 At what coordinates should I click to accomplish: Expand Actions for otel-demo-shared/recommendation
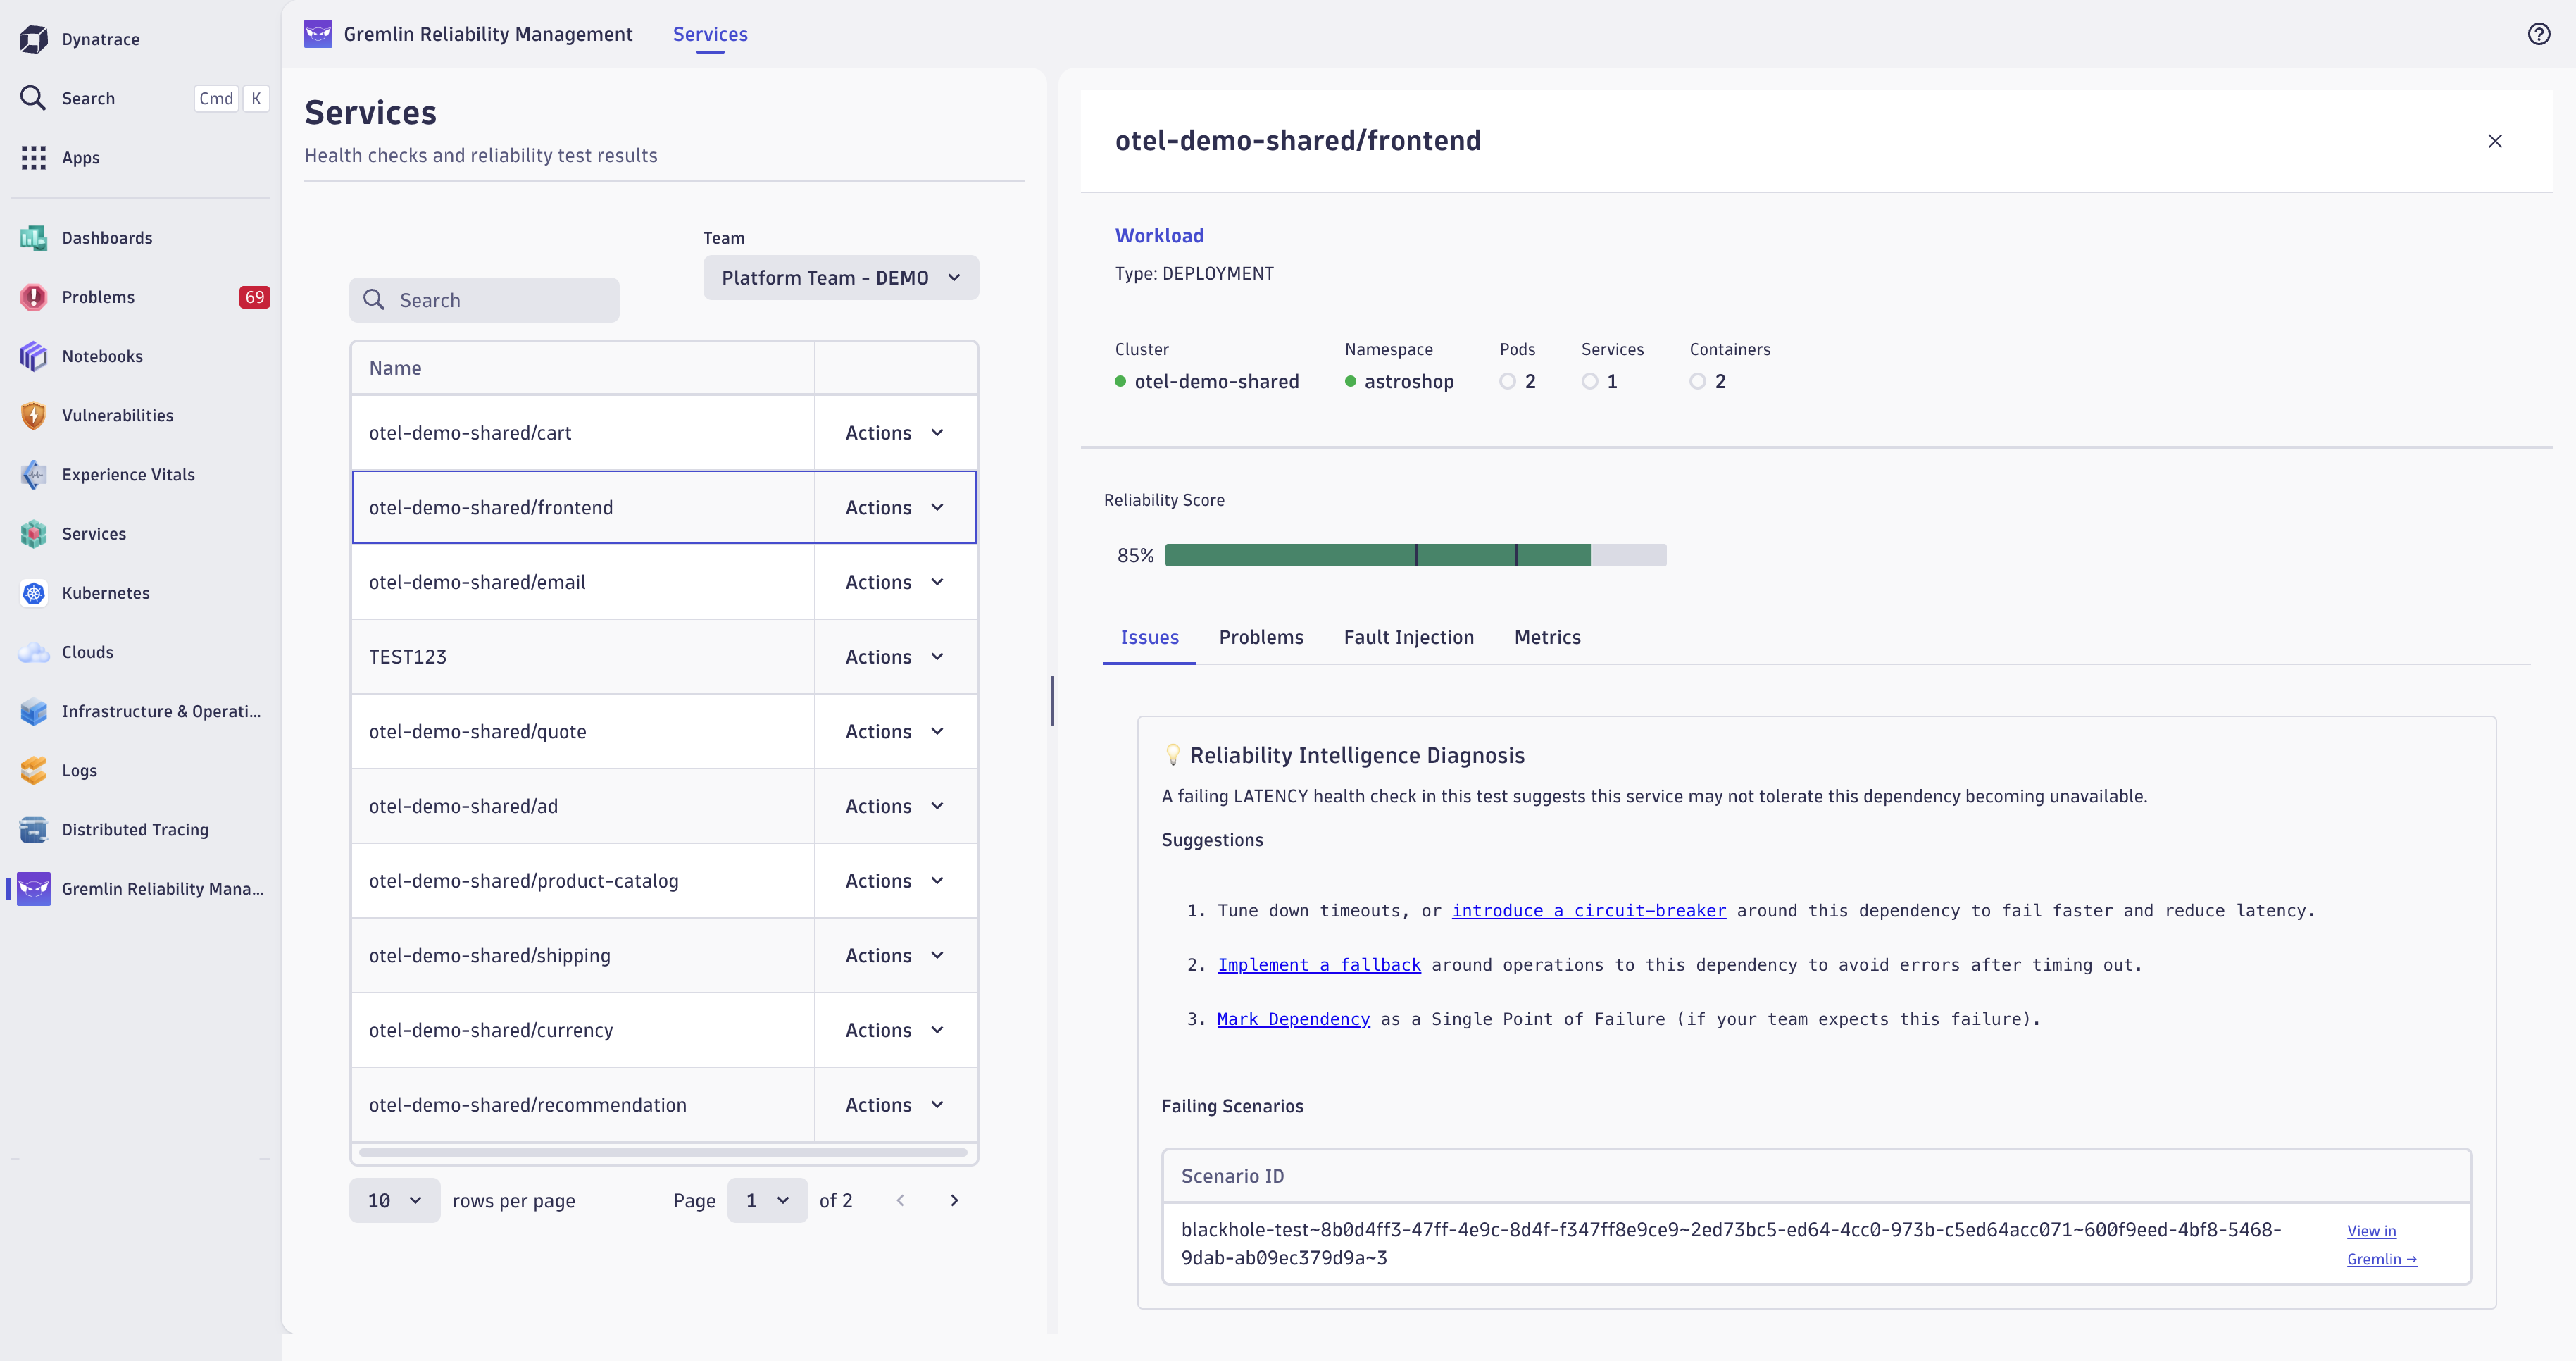tap(895, 1105)
